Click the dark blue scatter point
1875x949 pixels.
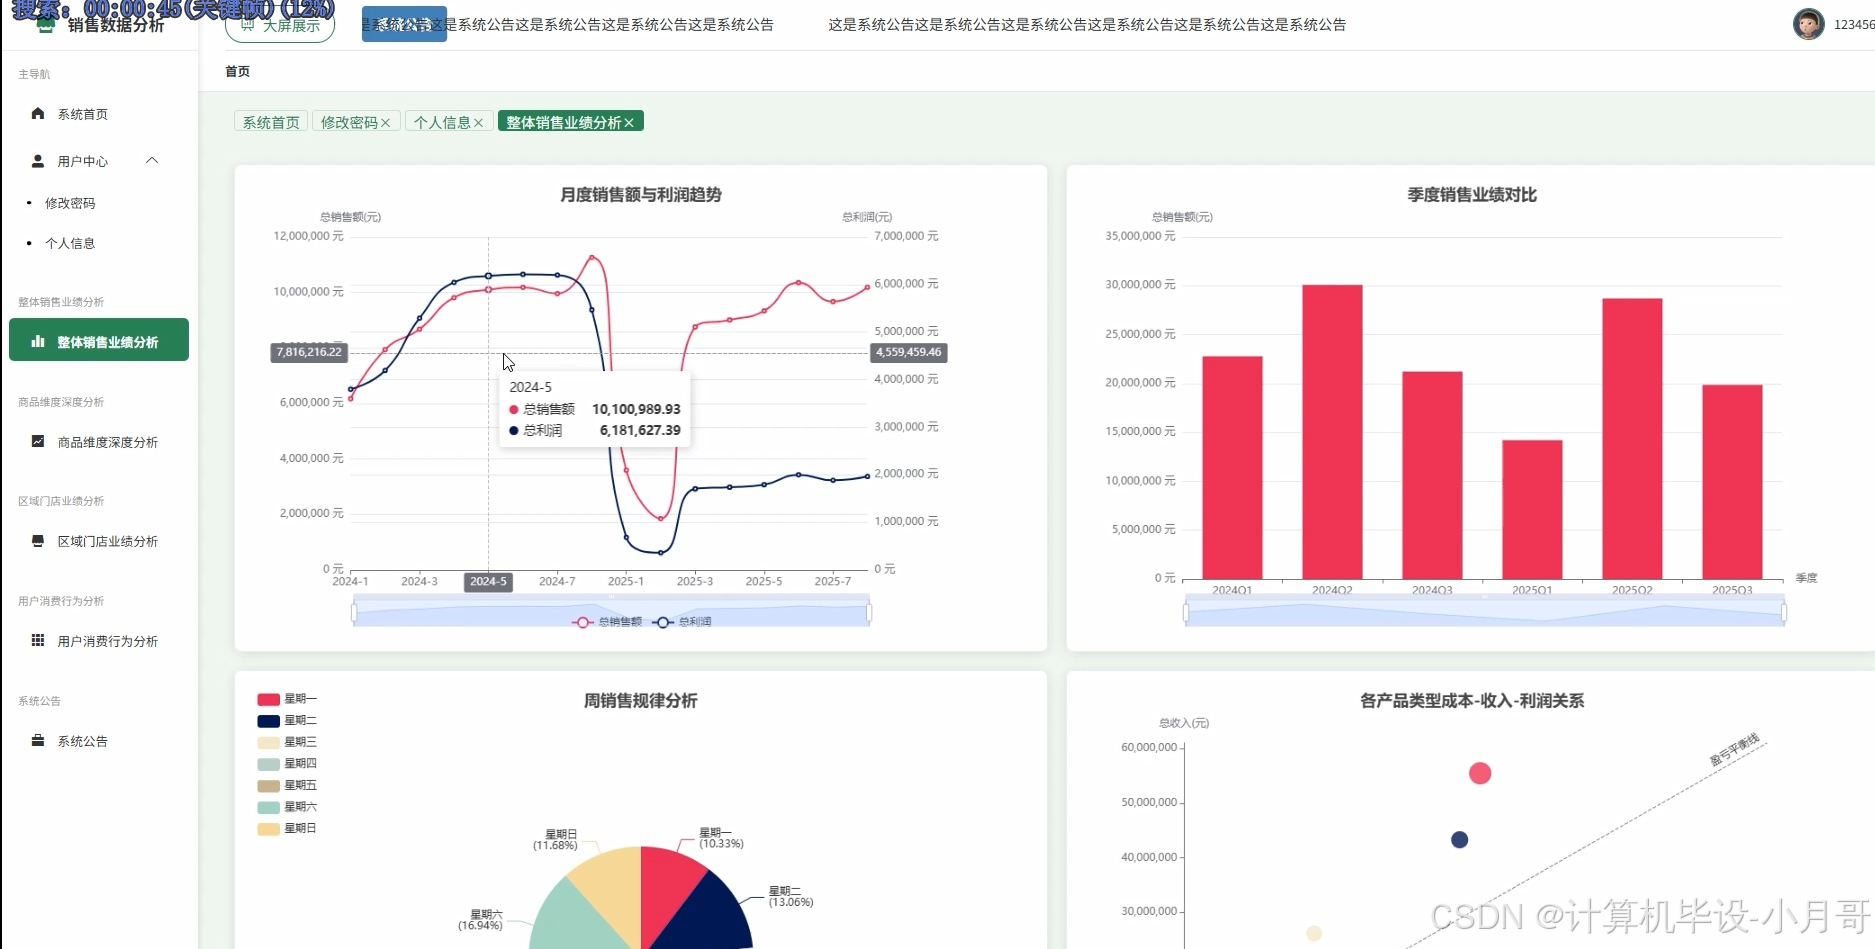tap(1459, 839)
